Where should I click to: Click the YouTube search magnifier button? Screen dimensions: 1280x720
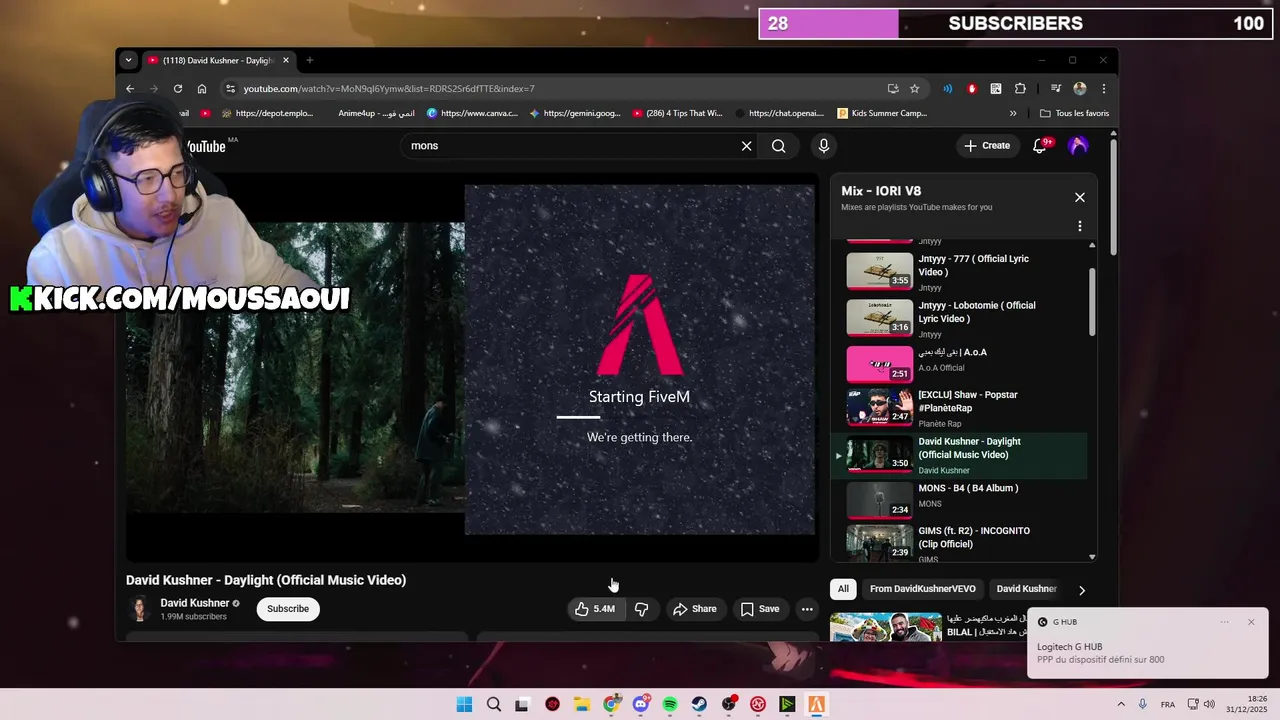(x=778, y=146)
